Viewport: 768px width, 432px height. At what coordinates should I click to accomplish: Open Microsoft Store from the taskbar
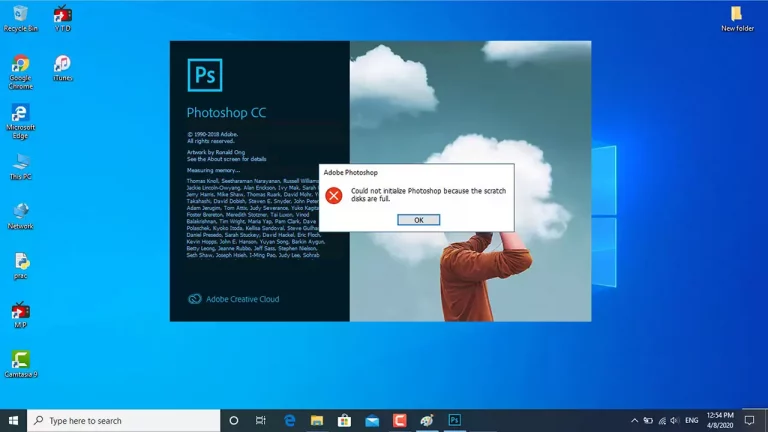tap(344, 420)
